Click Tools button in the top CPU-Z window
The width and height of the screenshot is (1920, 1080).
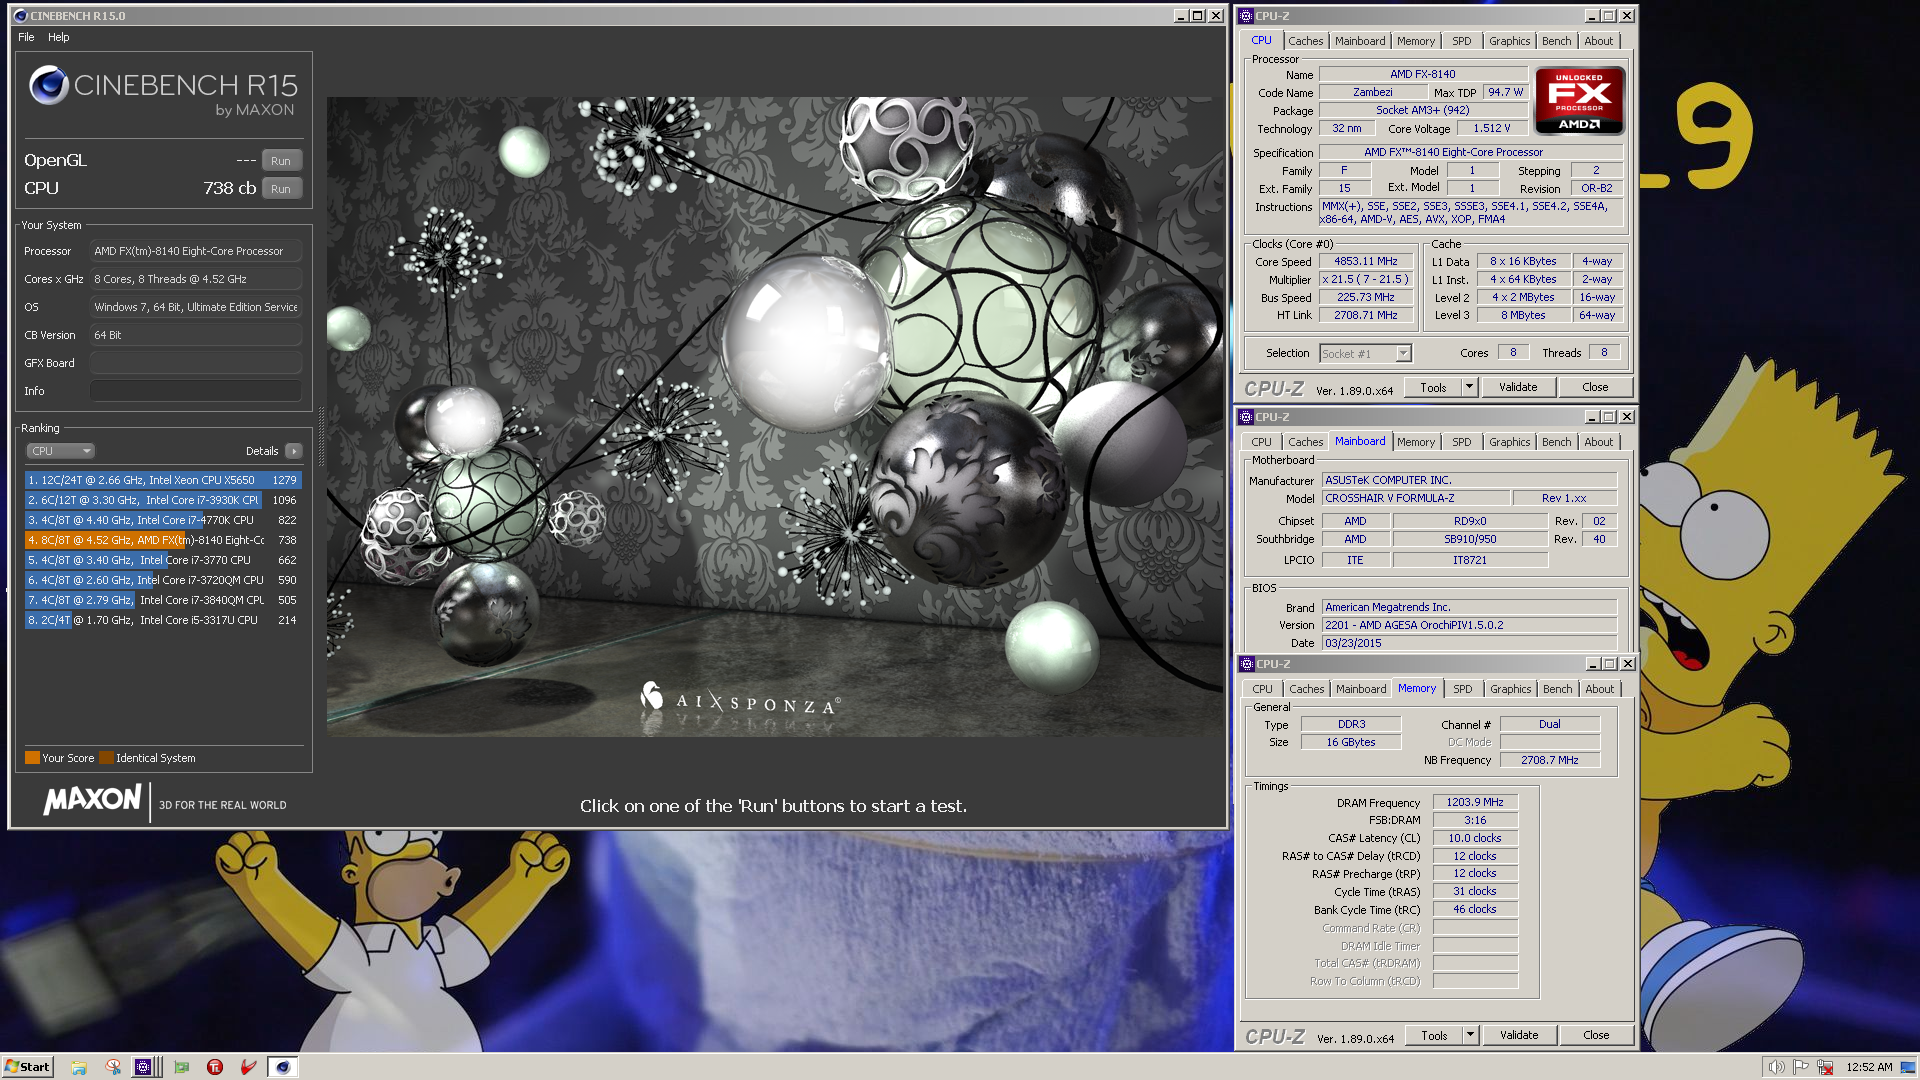tap(1433, 387)
